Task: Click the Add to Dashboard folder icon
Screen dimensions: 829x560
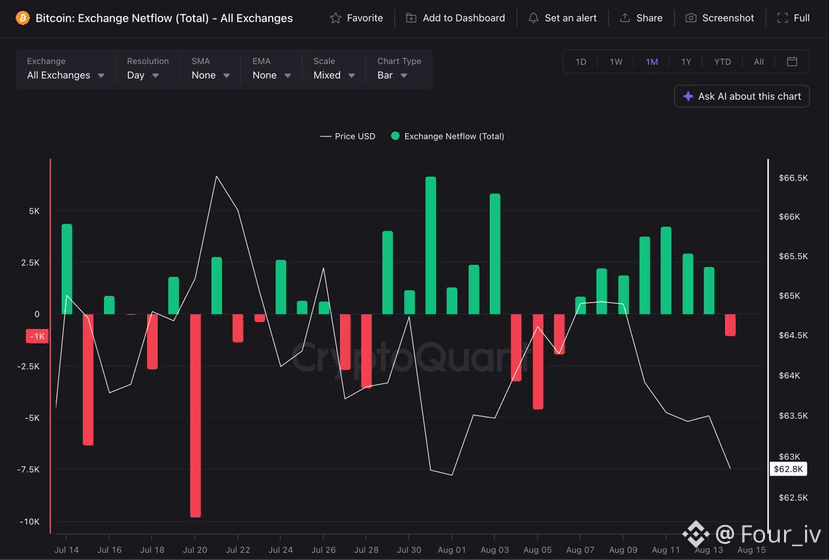Action: click(x=411, y=18)
